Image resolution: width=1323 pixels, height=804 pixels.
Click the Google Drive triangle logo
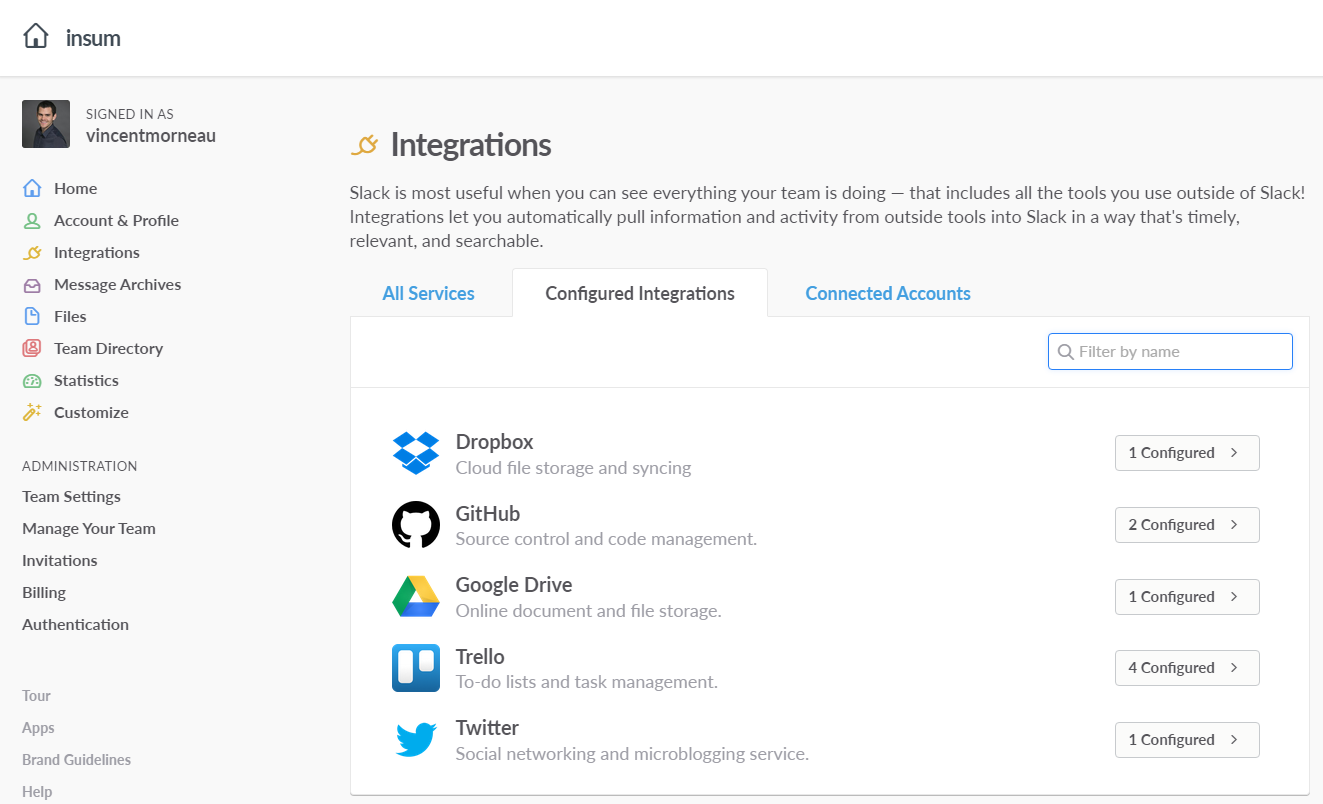(x=416, y=597)
